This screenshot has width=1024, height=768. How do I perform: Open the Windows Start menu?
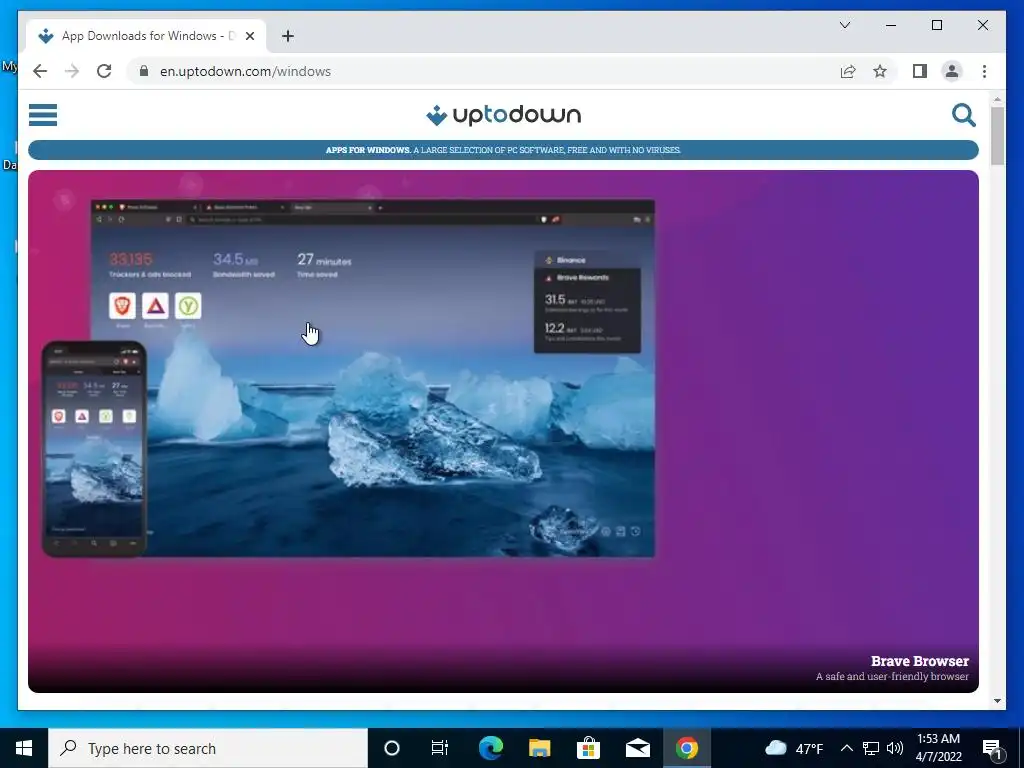[x=24, y=748]
